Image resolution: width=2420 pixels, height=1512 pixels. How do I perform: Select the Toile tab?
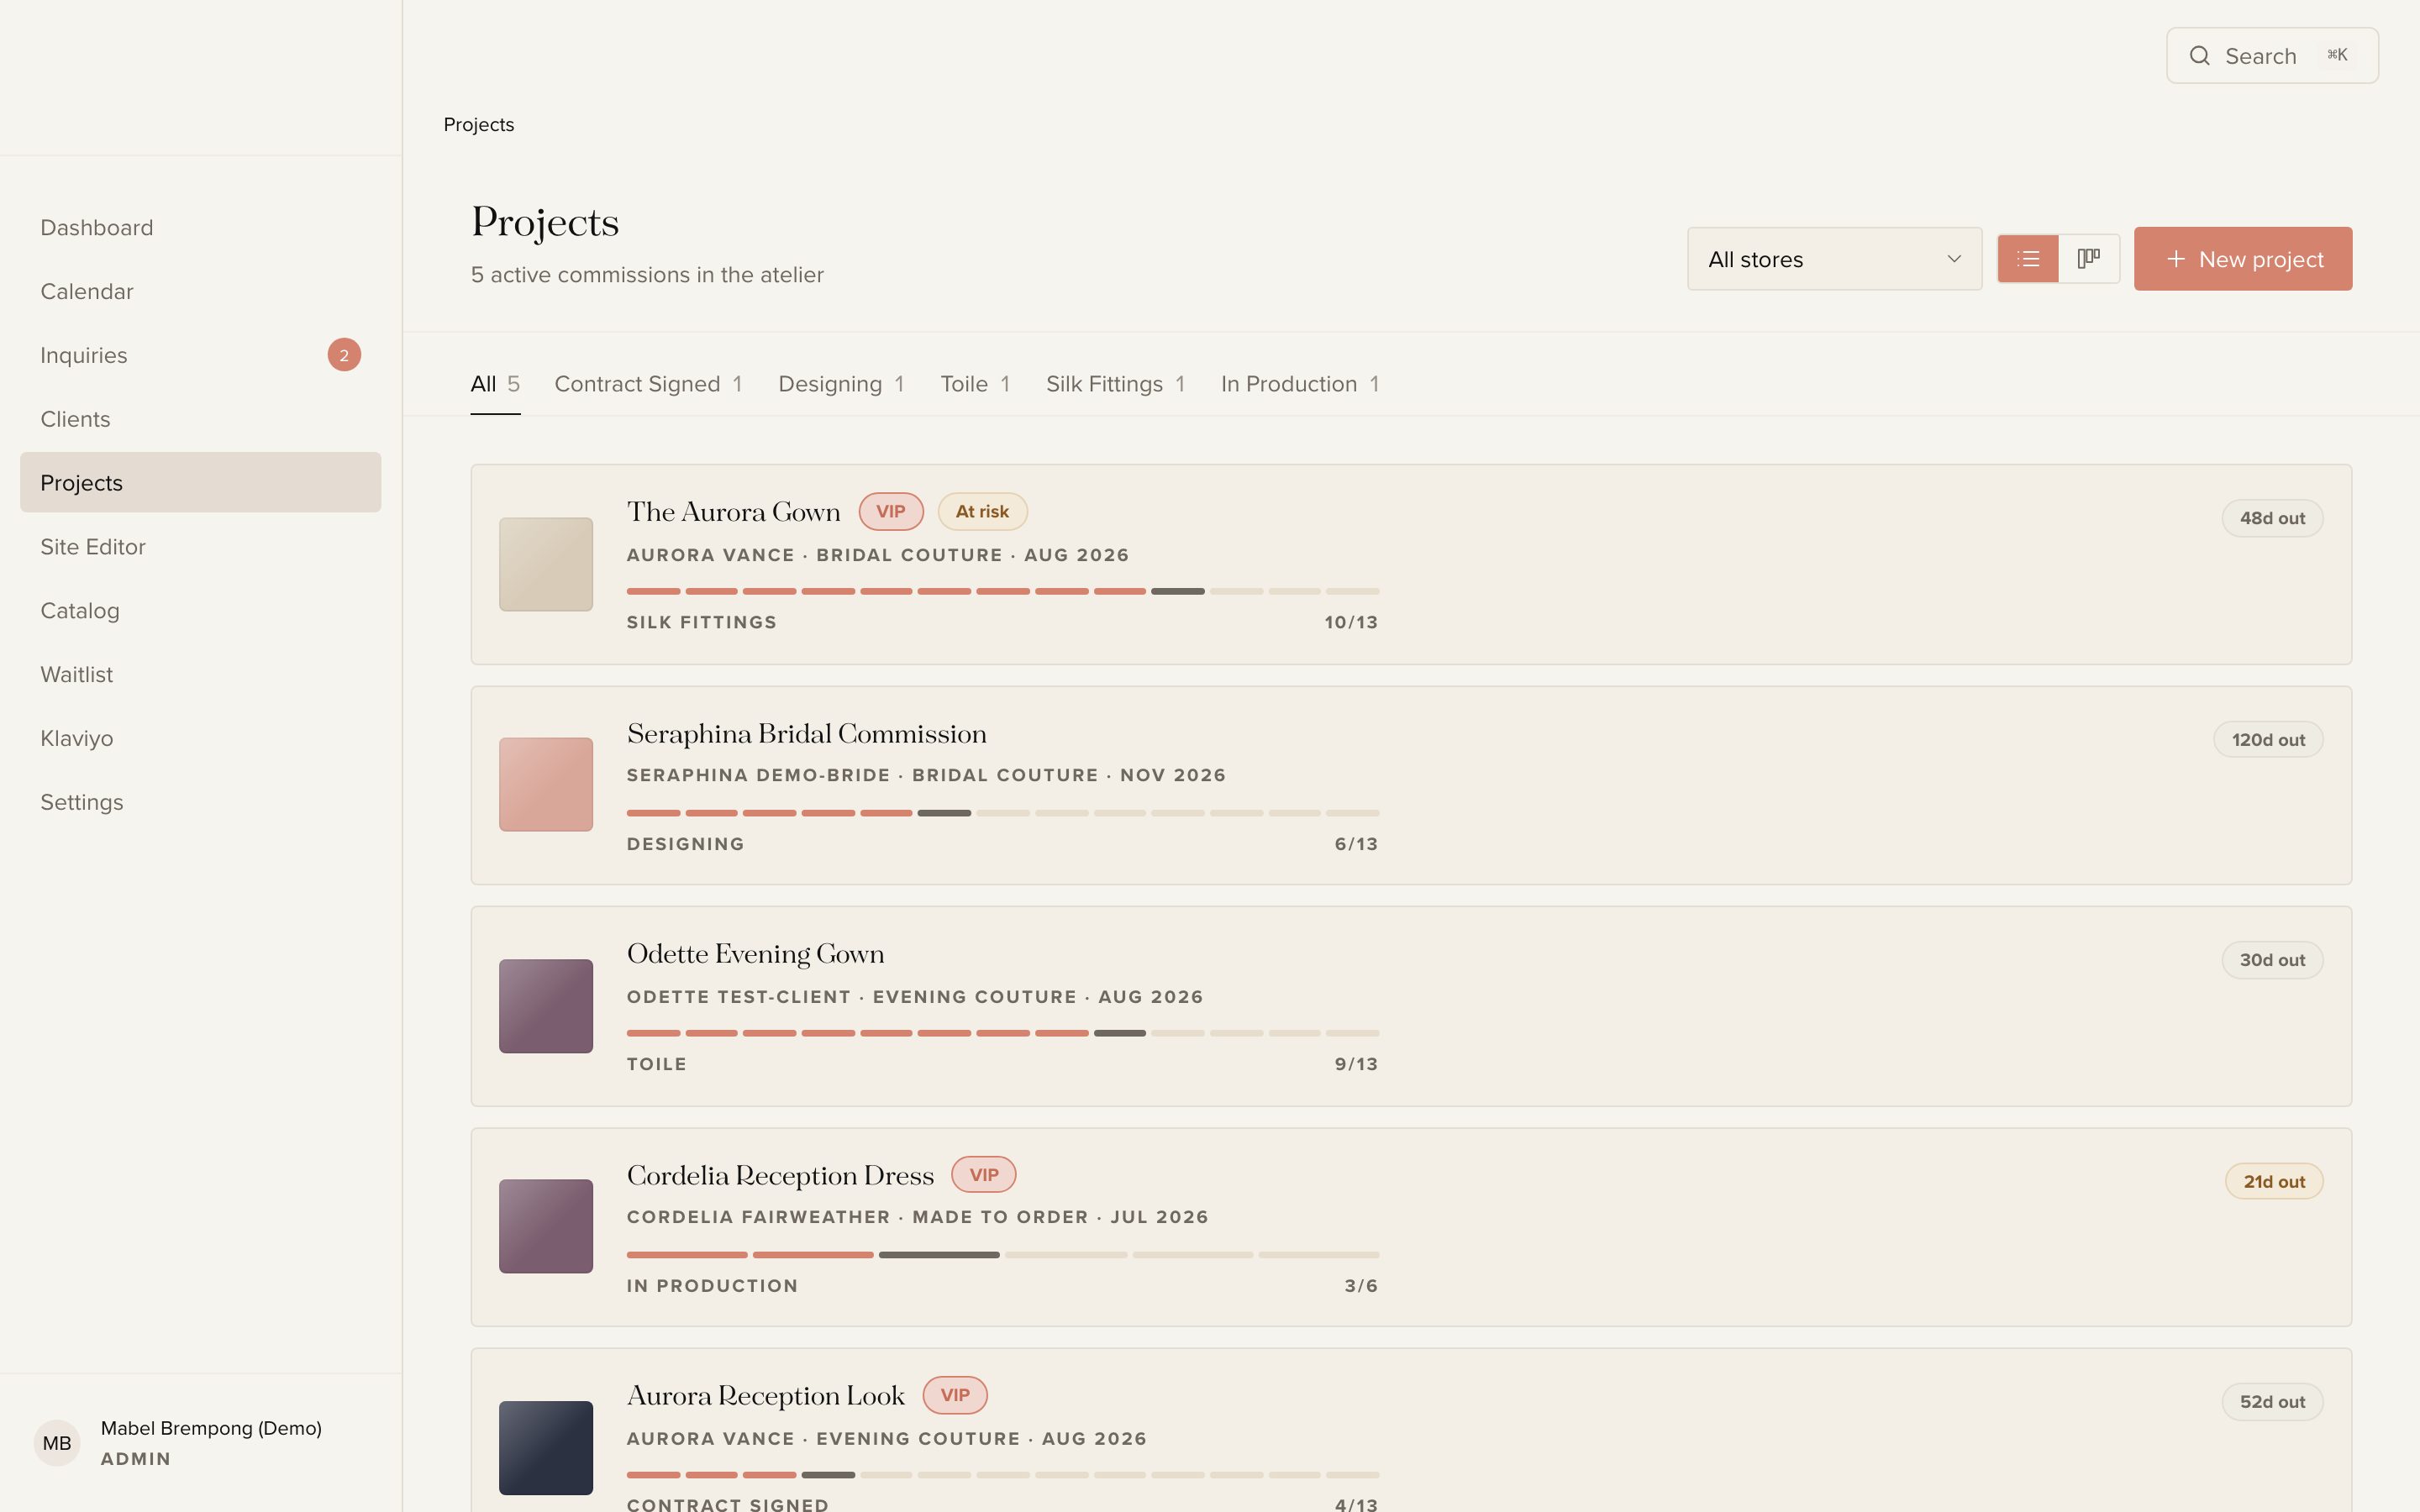pos(975,384)
